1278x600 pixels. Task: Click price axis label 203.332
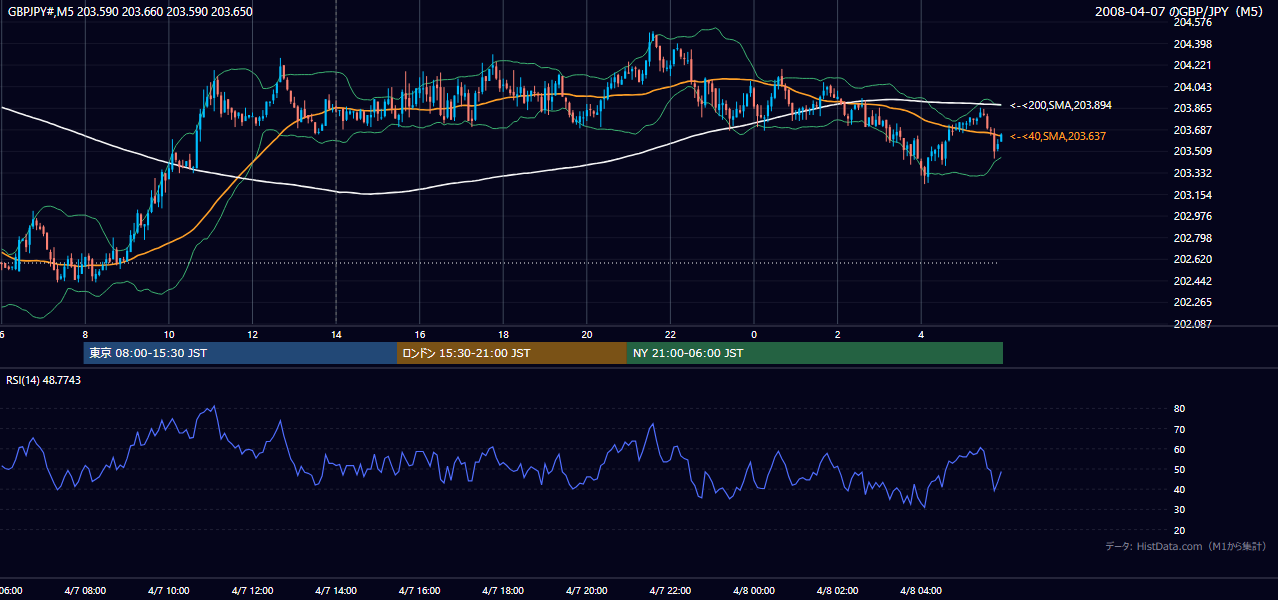[x=1192, y=173]
